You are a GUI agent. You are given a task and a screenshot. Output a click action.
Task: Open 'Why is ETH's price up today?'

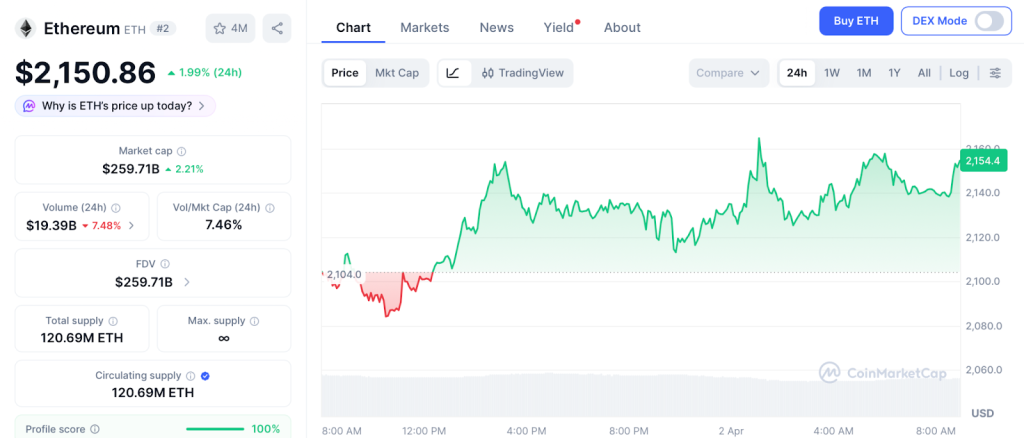coord(115,106)
